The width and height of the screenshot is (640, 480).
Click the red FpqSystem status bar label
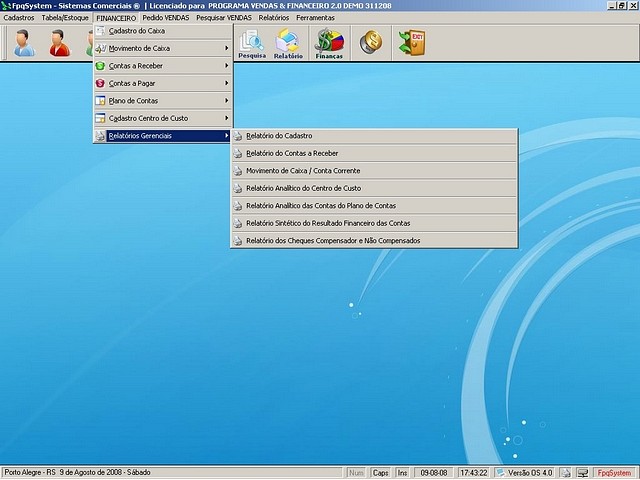613,472
